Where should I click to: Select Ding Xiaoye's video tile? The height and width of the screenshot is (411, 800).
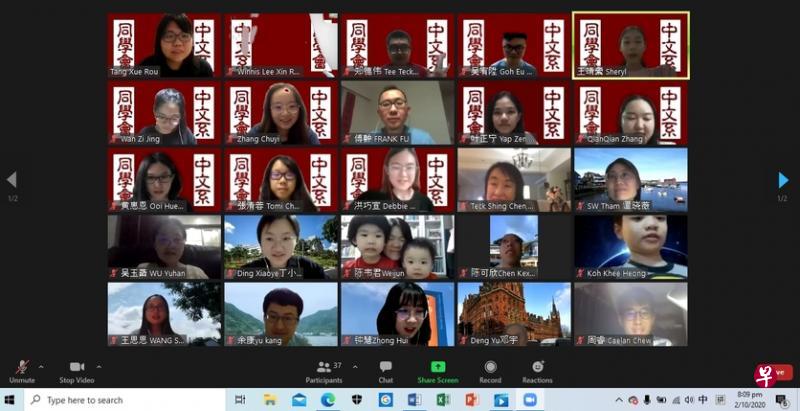pyautogui.click(x=281, y=247)
